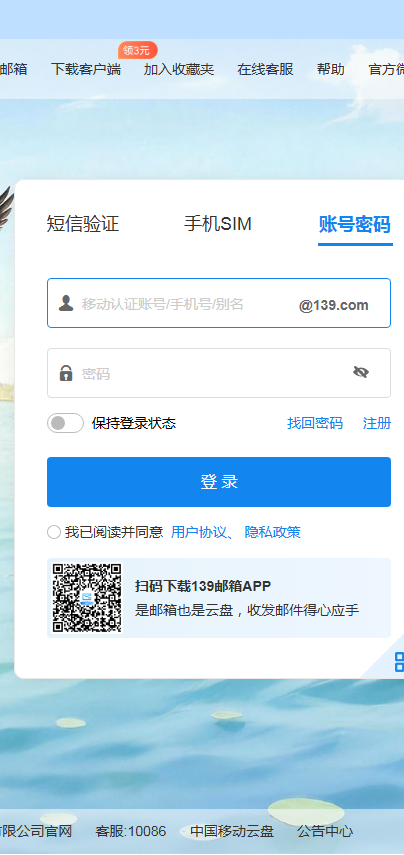Click the user avatar icon in account field
404x855 pixels.
coord(66,303)
